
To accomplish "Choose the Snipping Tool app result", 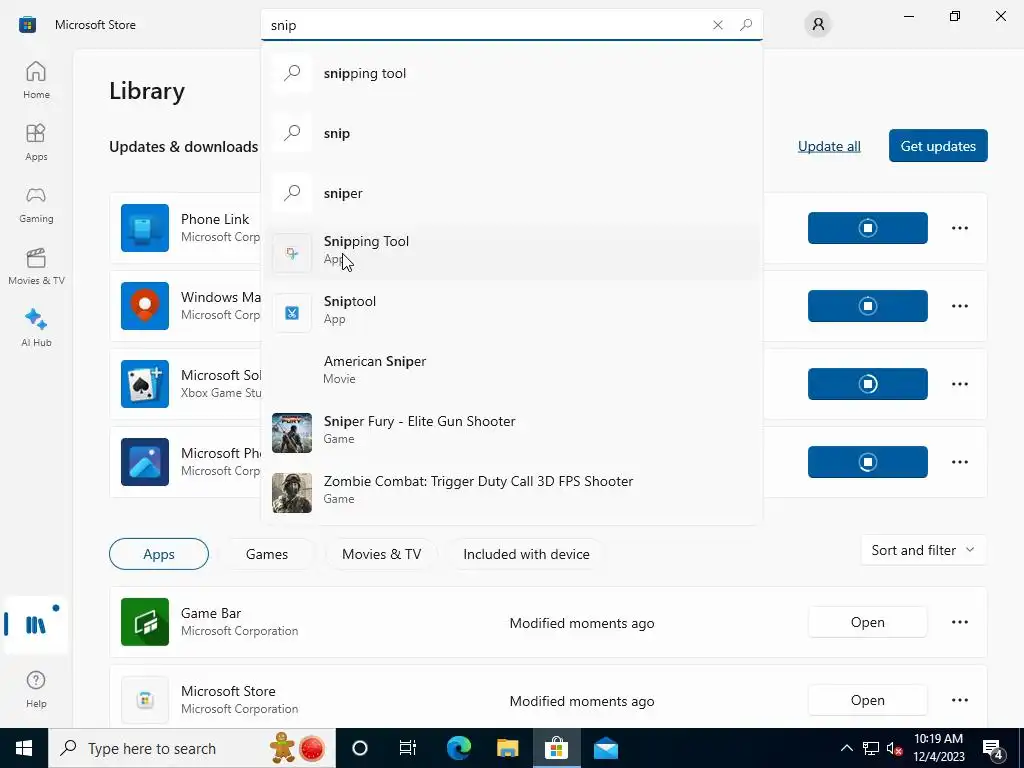I will pos(511,253).
